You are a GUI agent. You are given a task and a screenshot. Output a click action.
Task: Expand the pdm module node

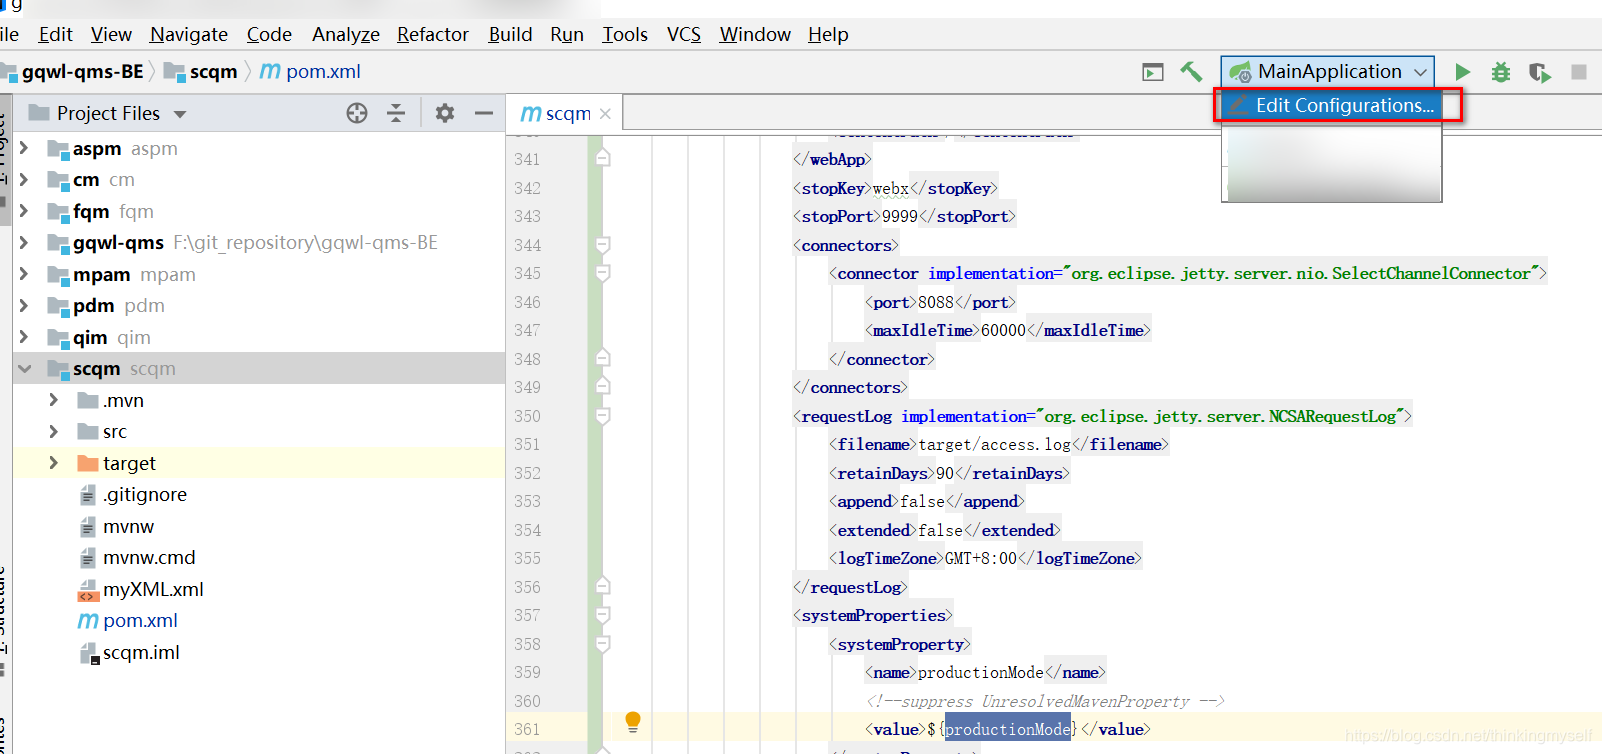(x=24, y=305)
